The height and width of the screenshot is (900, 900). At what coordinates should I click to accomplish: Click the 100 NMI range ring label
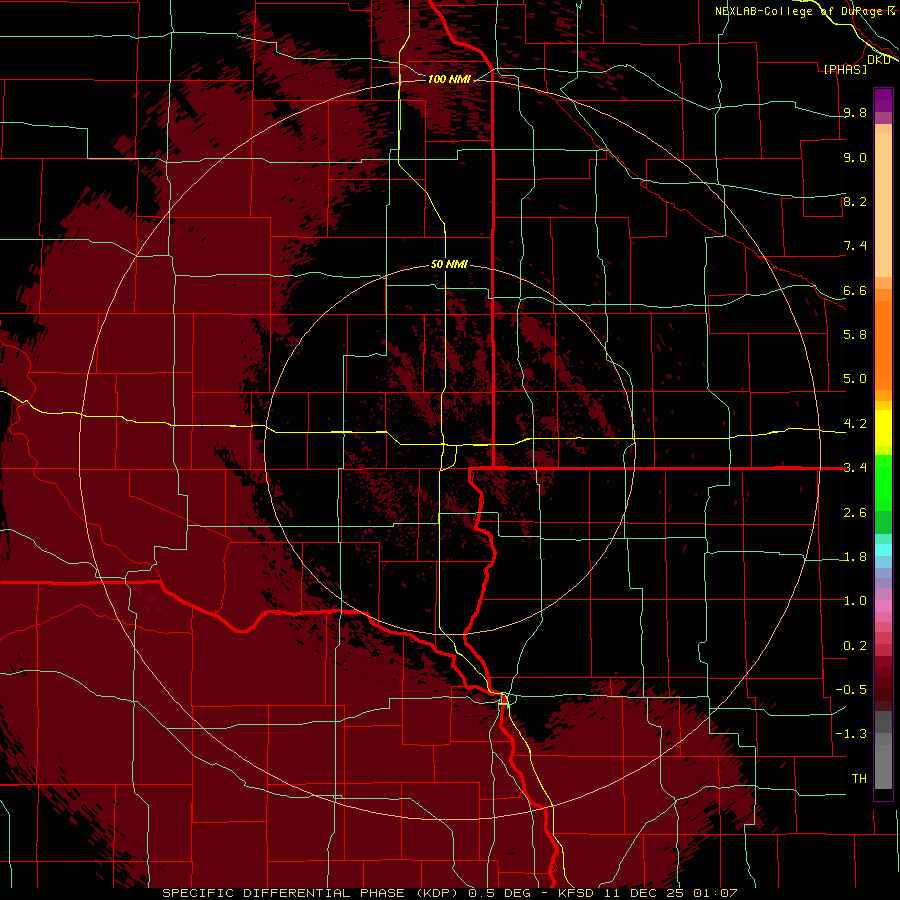tap(449, 79)
